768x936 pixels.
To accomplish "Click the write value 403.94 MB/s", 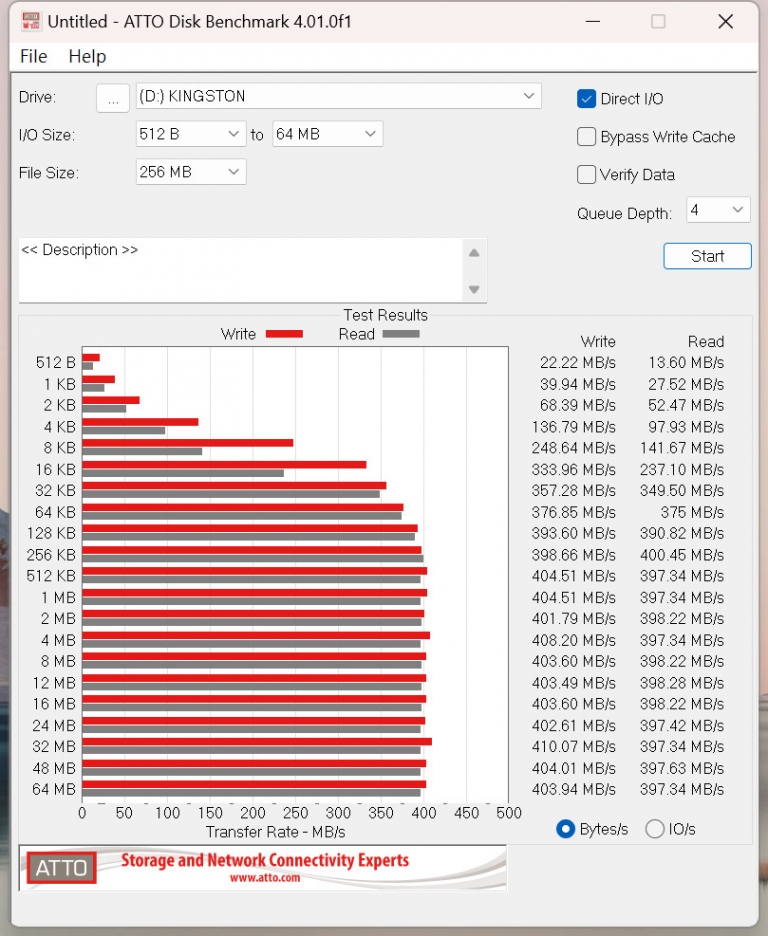I will pos(573,790).
